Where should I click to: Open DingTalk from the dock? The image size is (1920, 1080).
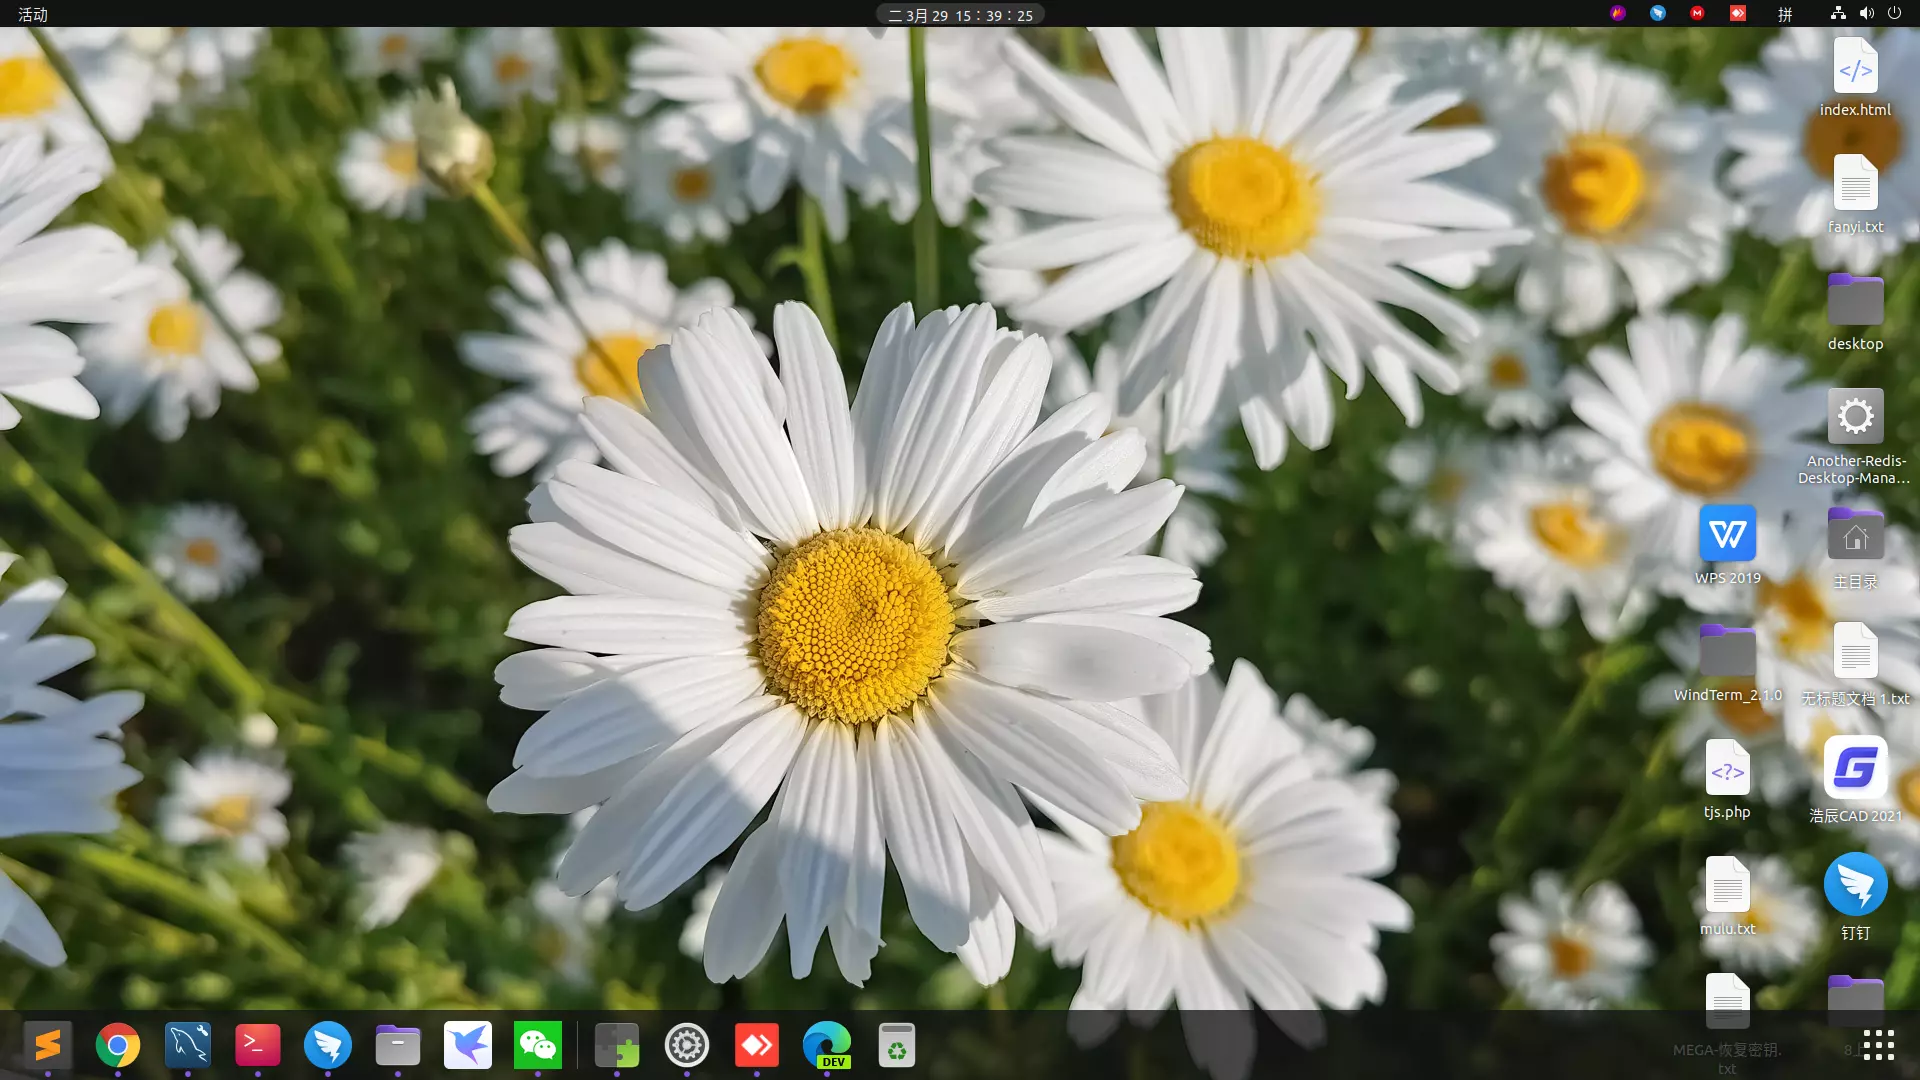pos(328,1046)
